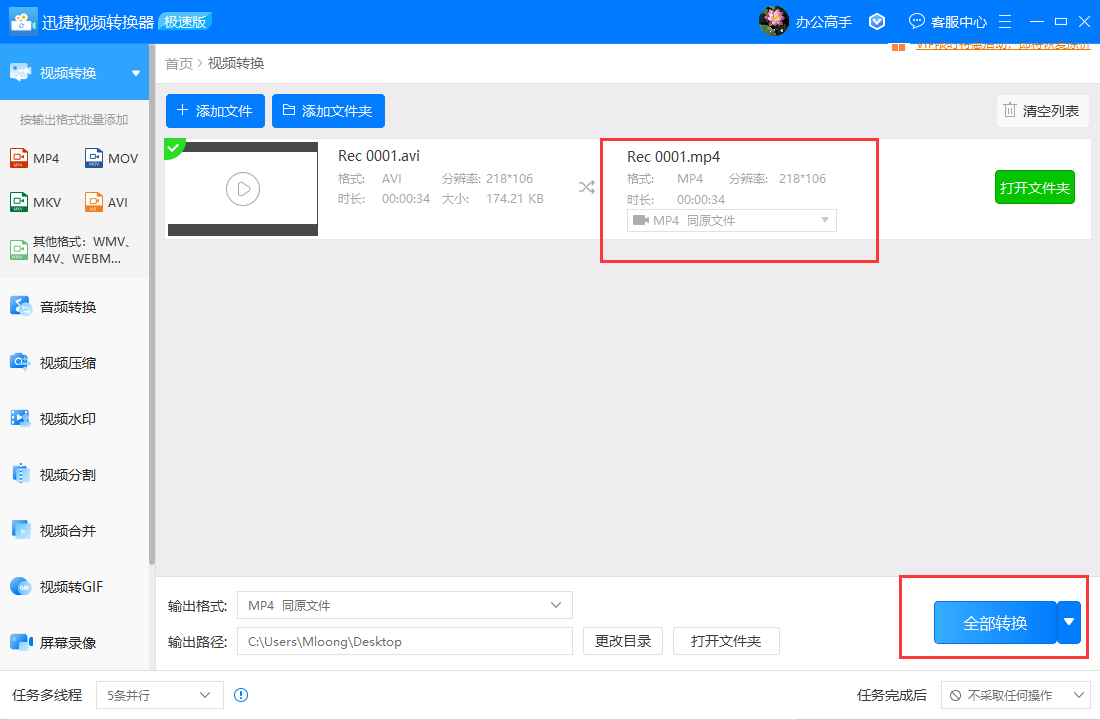Expand the 不采取任何操作 dropdown
1100x720 pixels.
(x=1015, y=695)
